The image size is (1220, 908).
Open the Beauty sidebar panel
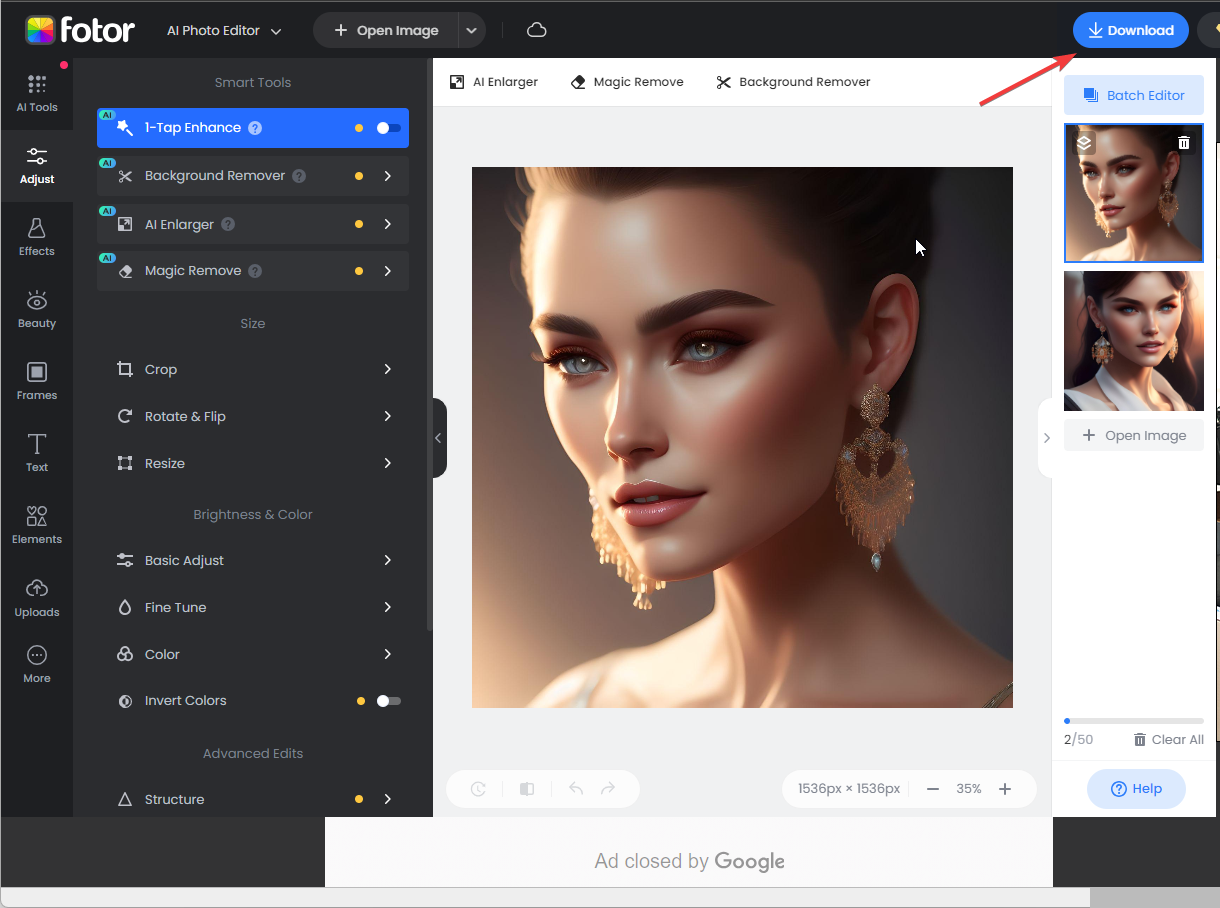(x=37, y=310)
